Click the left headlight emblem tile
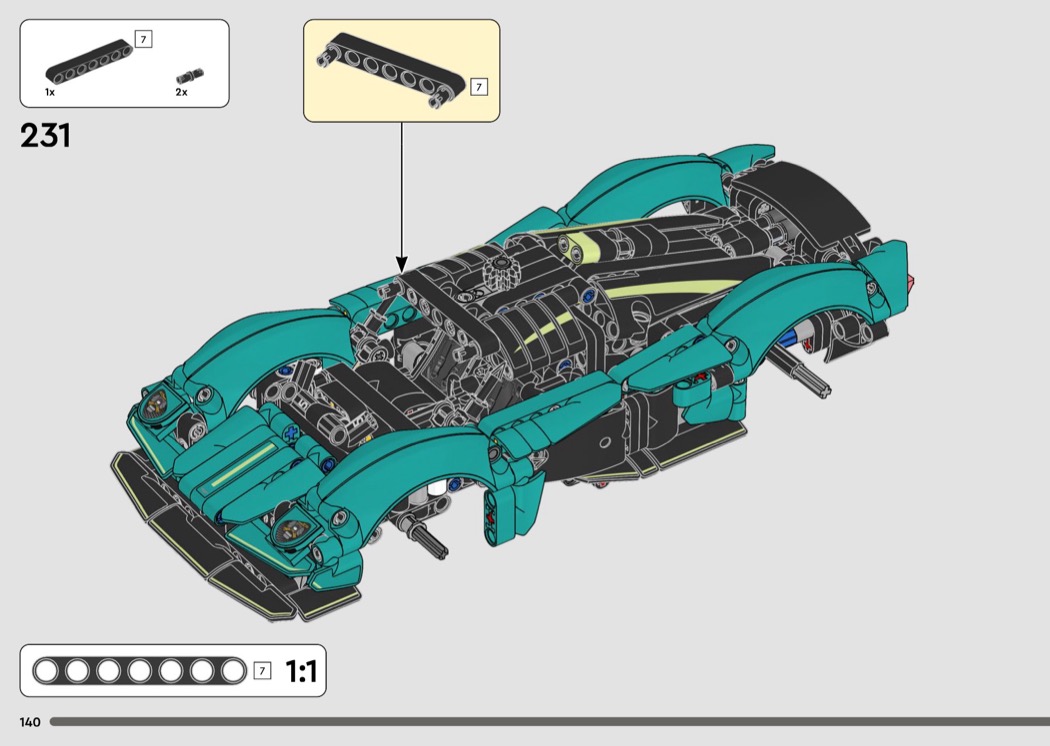Screen dimensions: 1050x746 (x=158, y=404)
